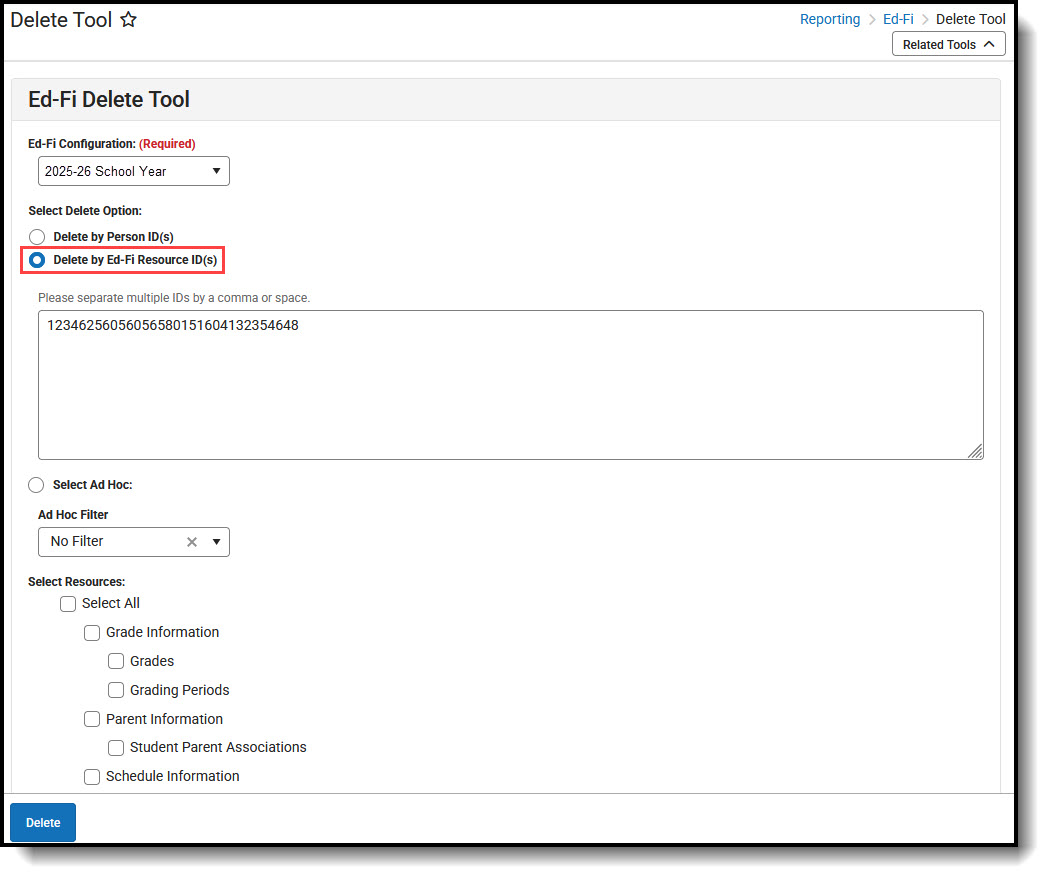Screen dimensions: 1052x881
Task: Select the Delete by Person ID(s) option
Action: pyautogui.click(x=37, y=236)
